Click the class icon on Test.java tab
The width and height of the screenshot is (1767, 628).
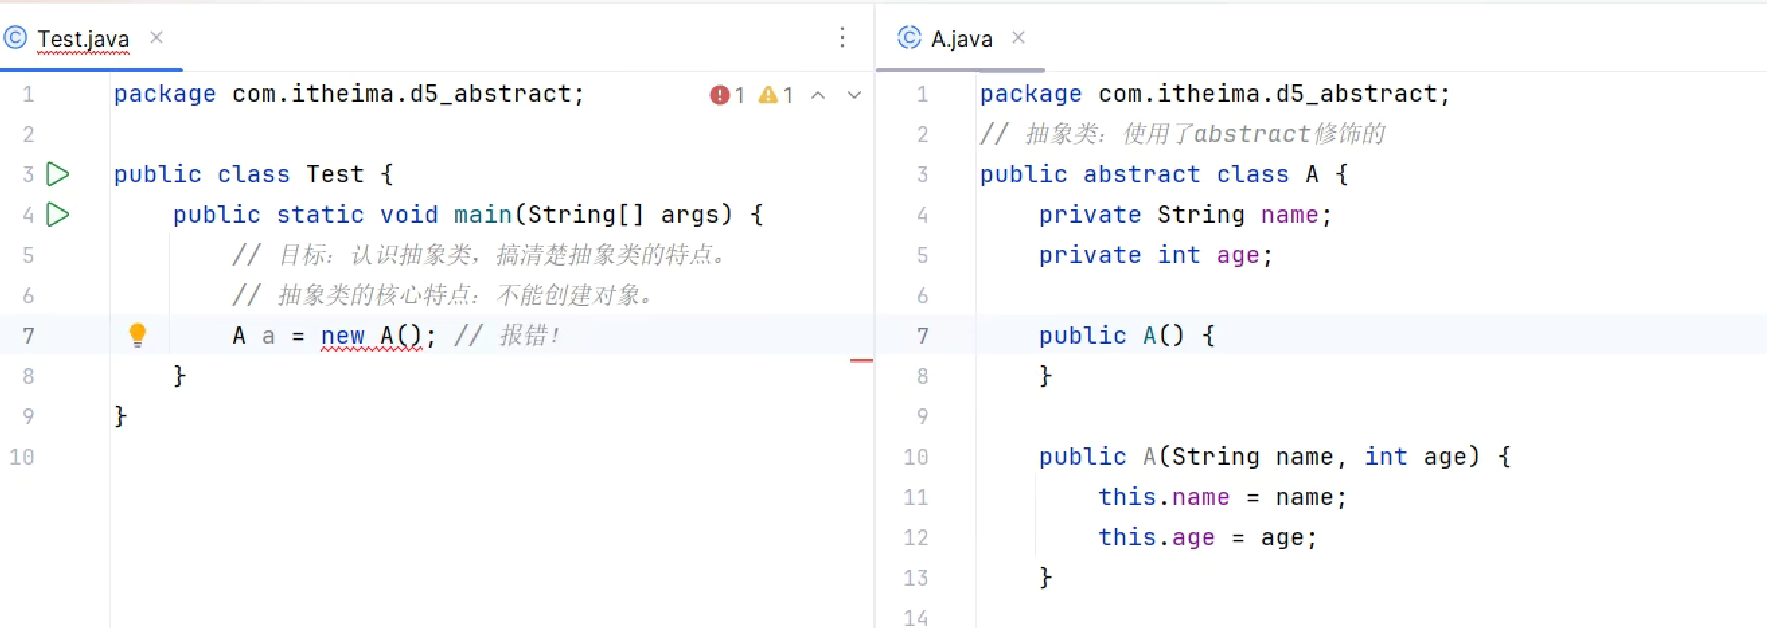tap(16, 38)
